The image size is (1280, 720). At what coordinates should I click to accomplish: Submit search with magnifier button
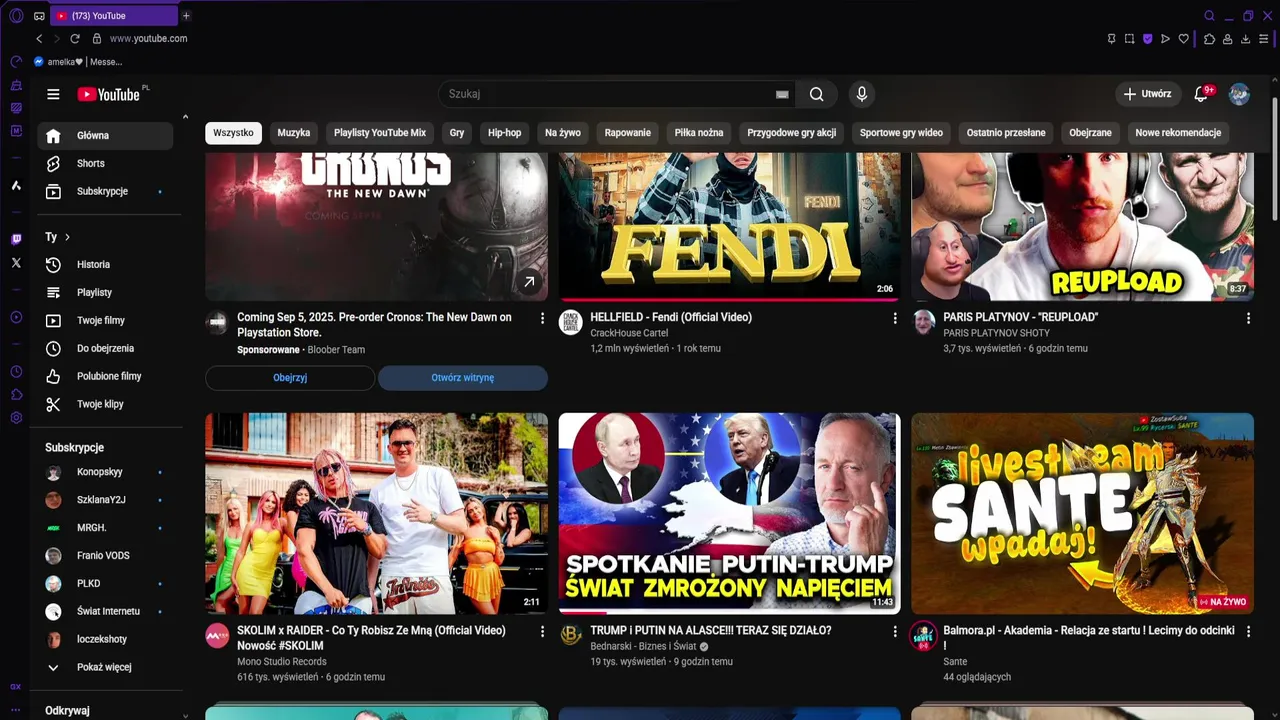817,94
